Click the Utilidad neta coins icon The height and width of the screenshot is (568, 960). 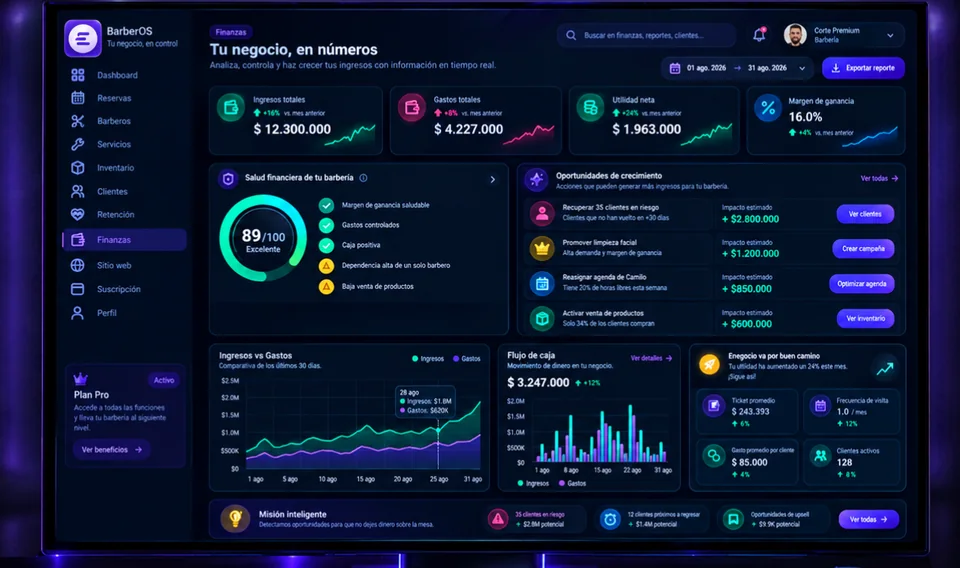pos(590,108)
